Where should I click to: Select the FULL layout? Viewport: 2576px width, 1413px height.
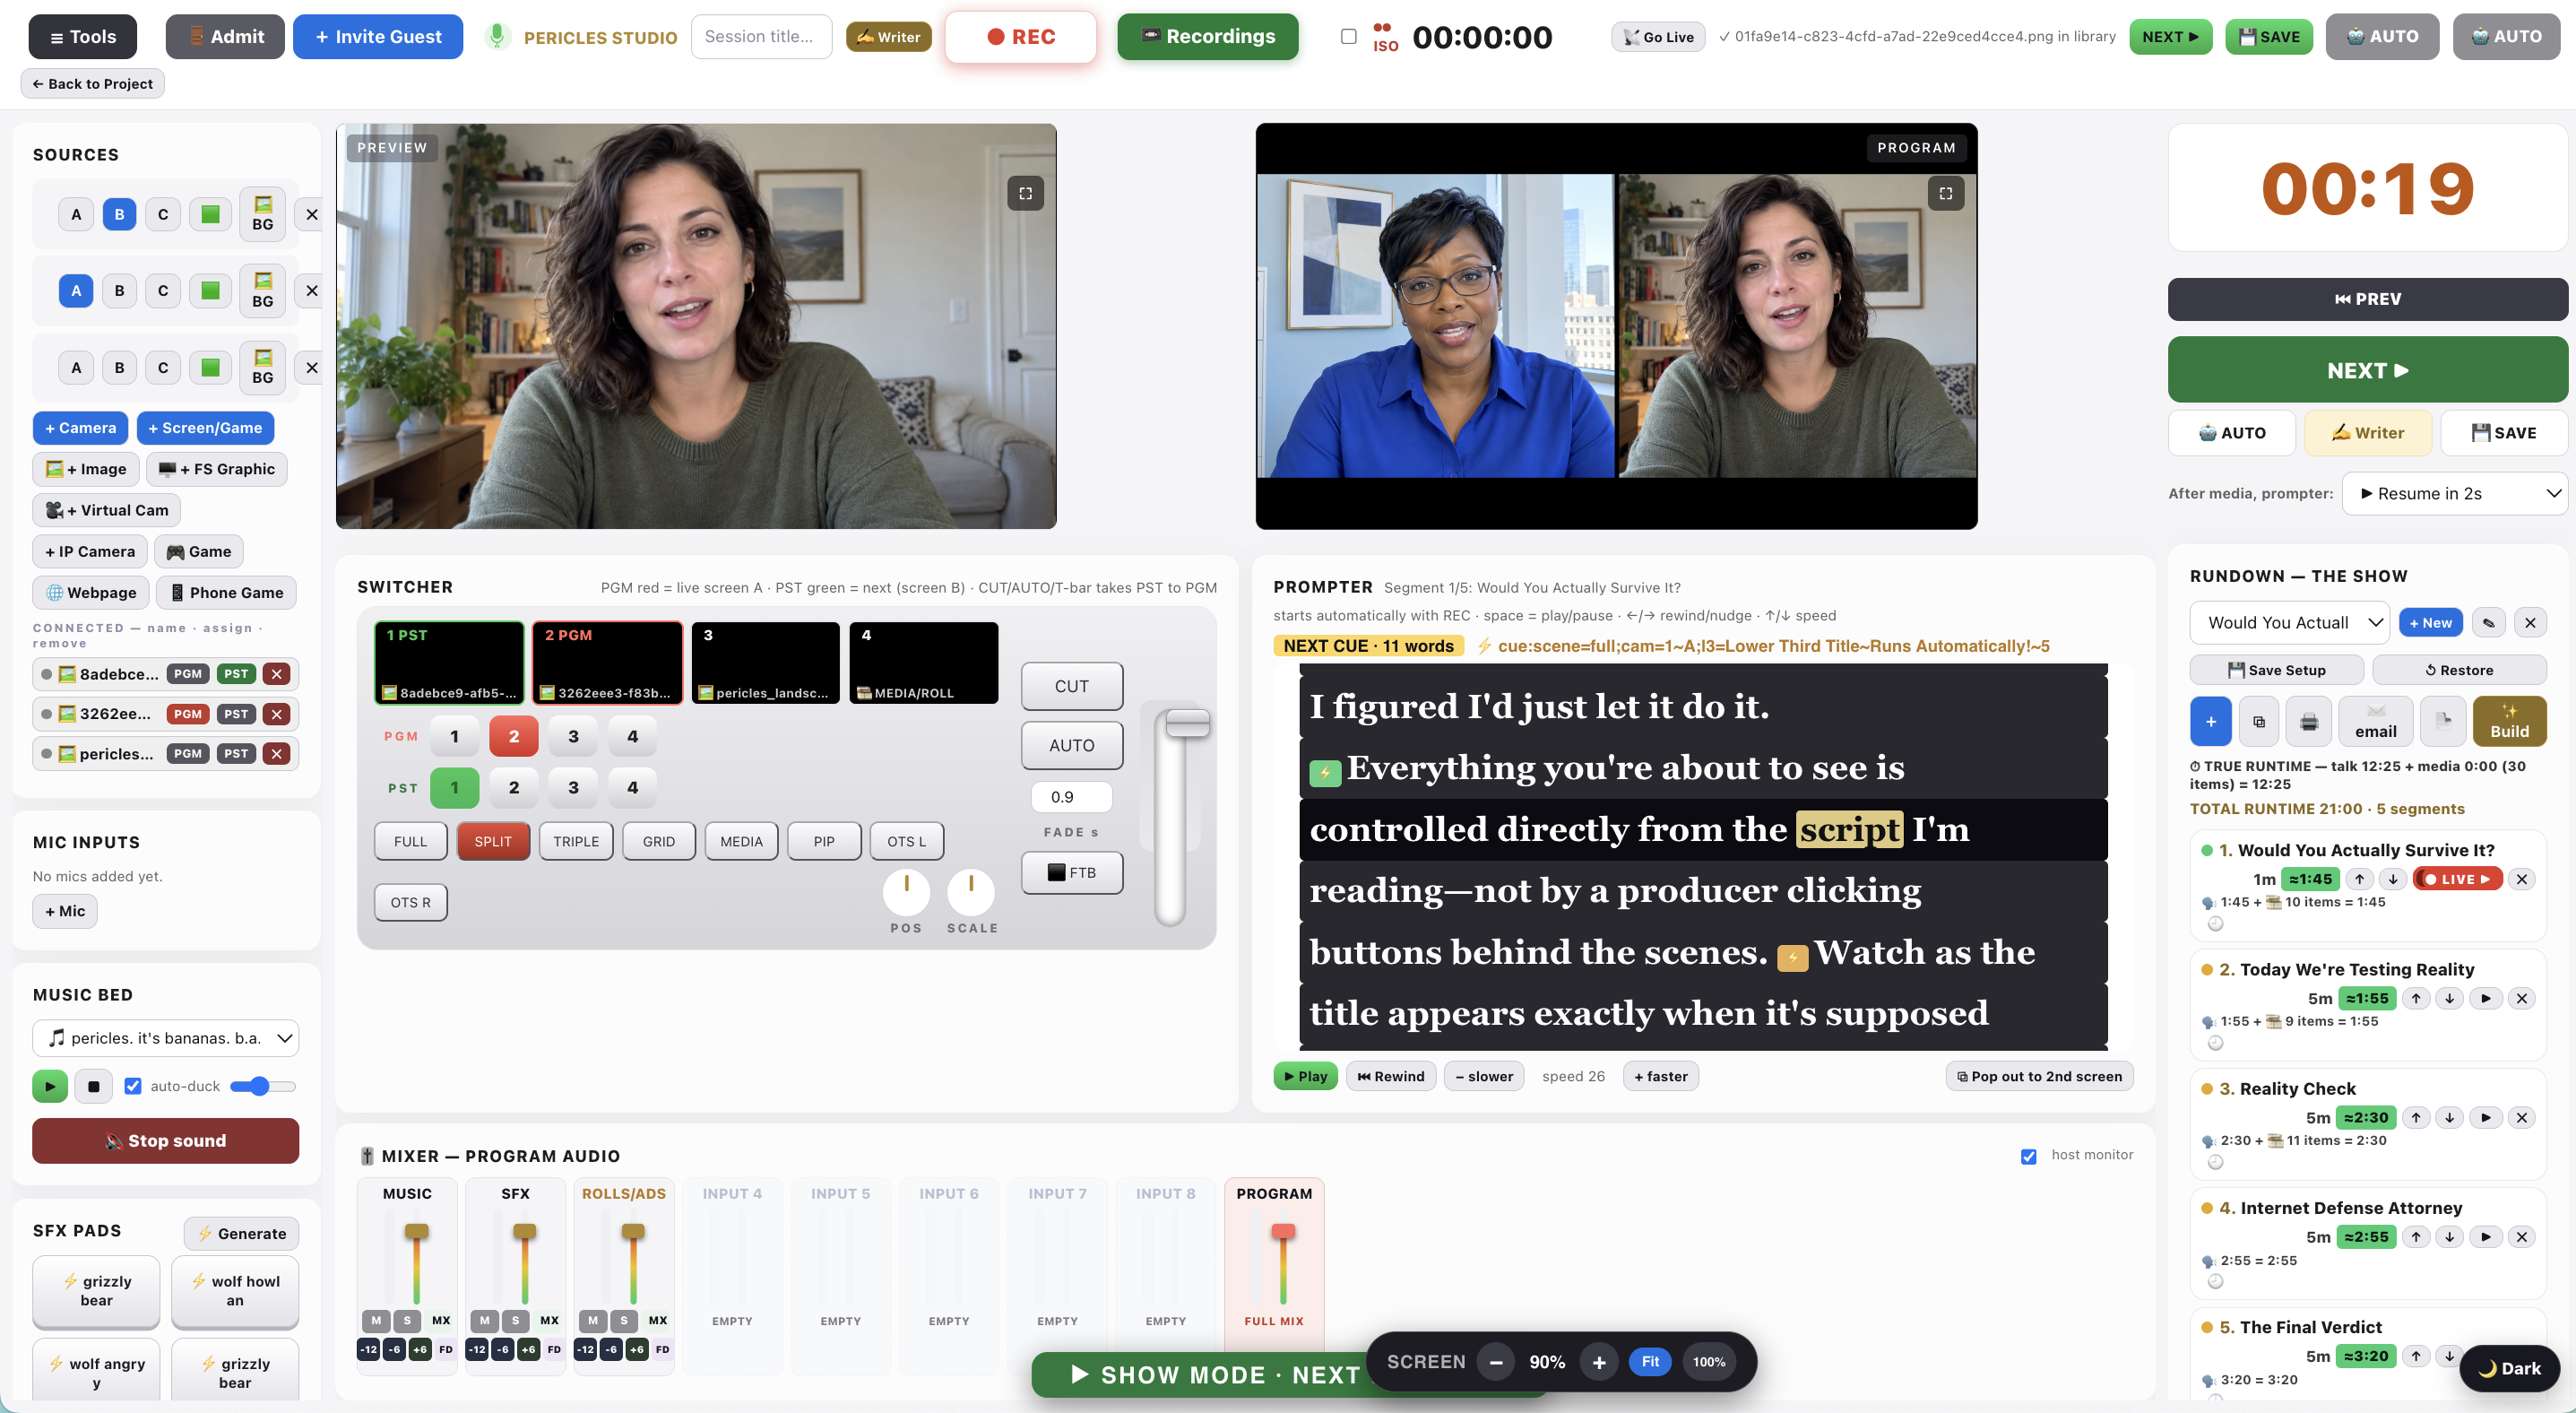[410, 841]
